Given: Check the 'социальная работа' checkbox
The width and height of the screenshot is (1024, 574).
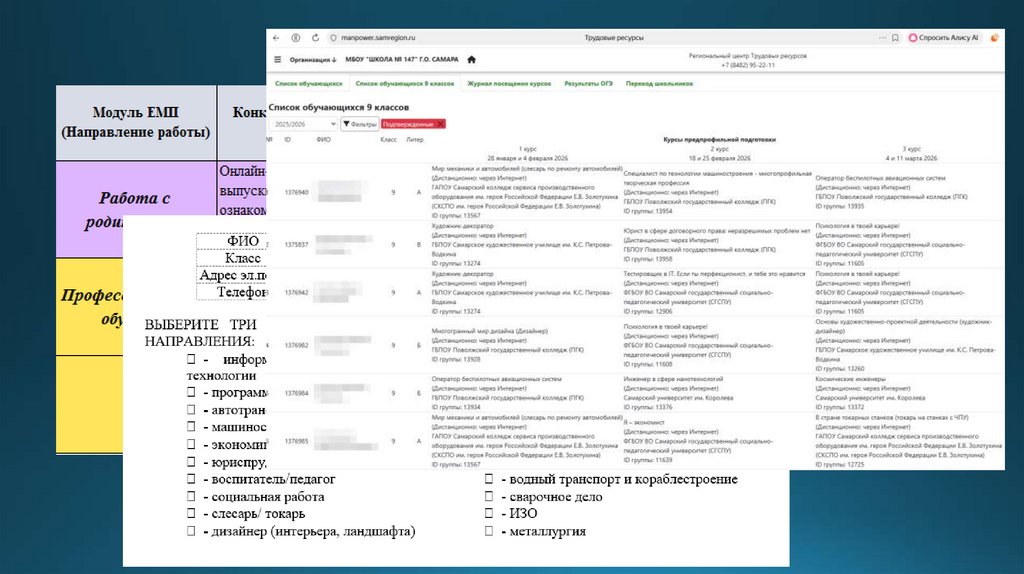Looking at the screenshot, I should [191, 496].
